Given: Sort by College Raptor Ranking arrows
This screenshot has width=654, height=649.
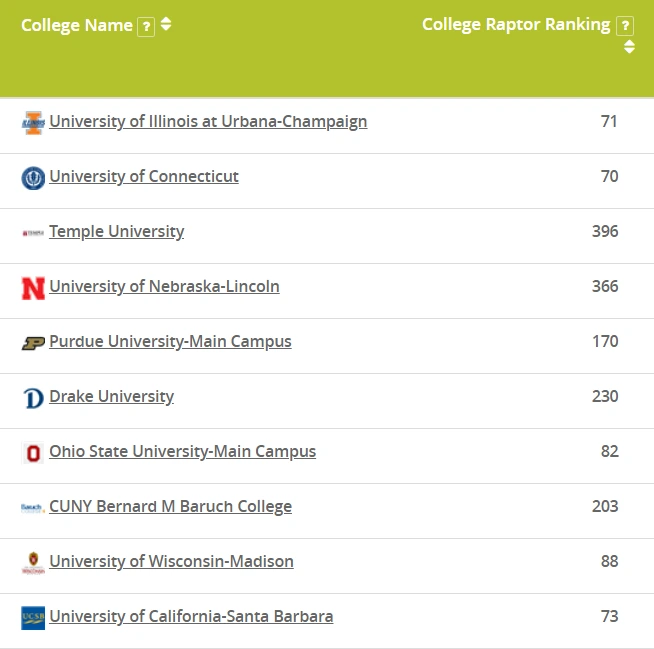Looking at the screenshot, I should pos(629,46).
